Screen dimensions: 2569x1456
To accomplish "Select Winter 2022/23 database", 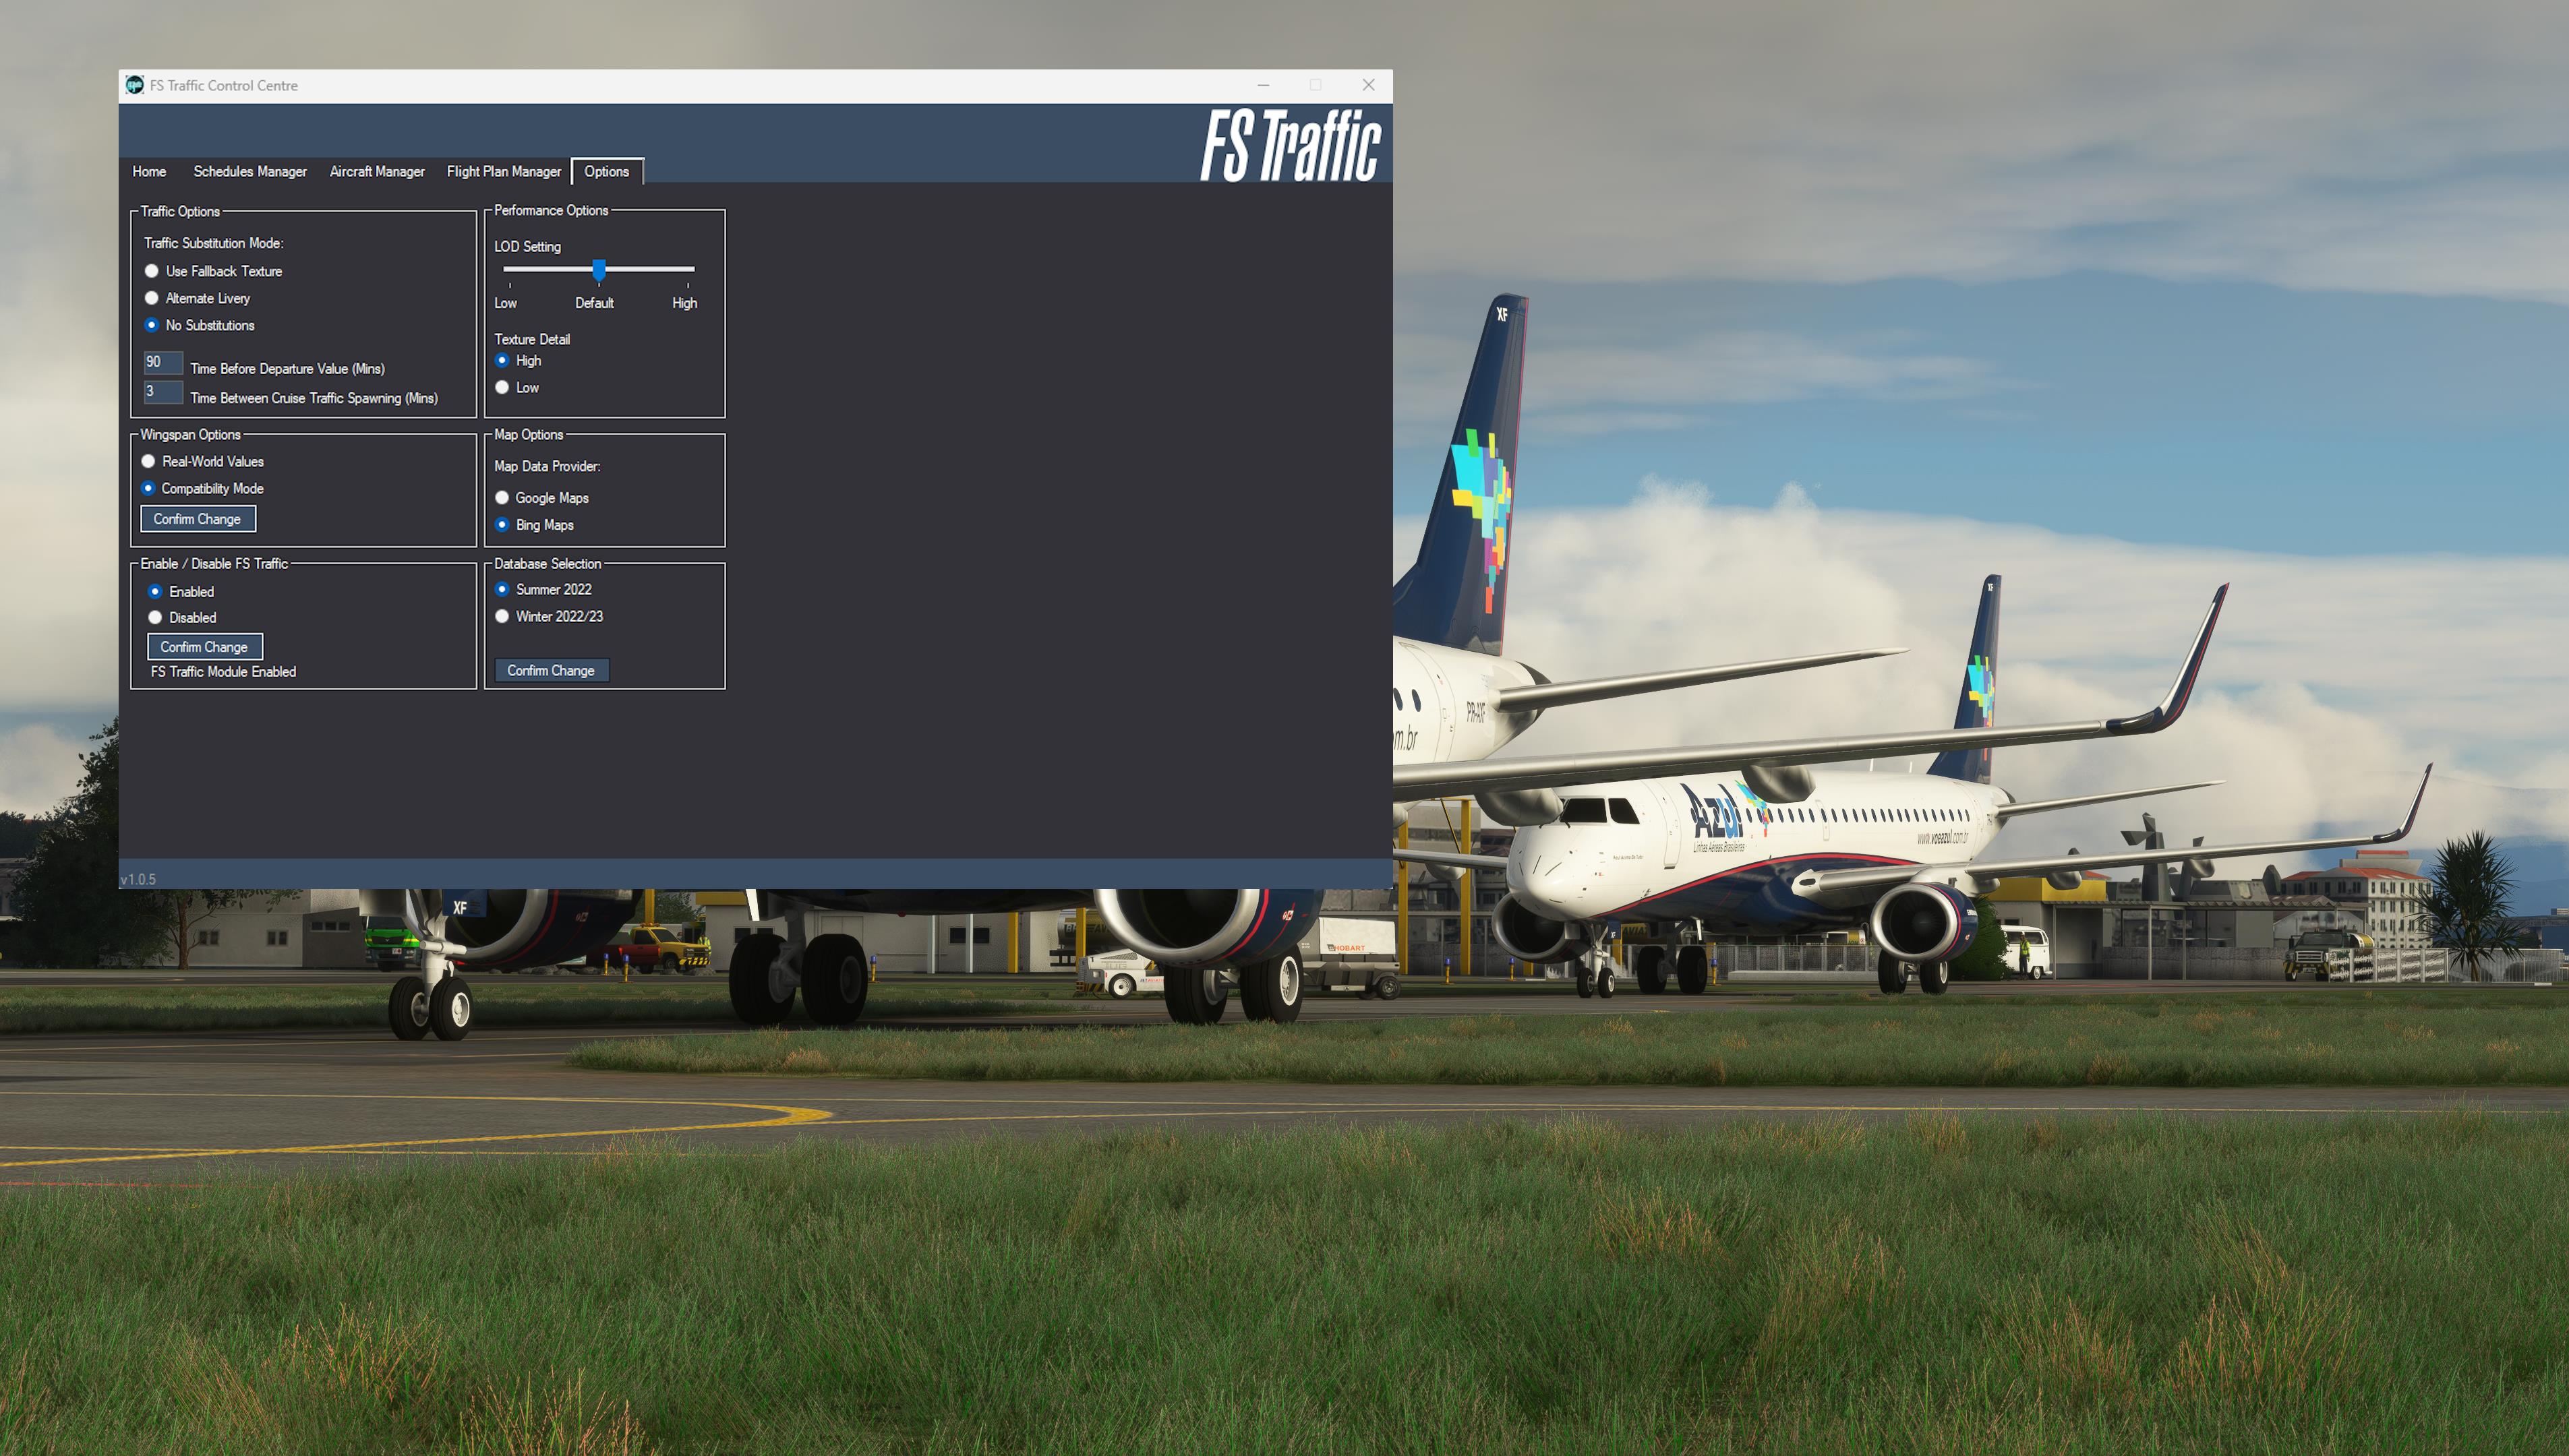I will 503,616.
